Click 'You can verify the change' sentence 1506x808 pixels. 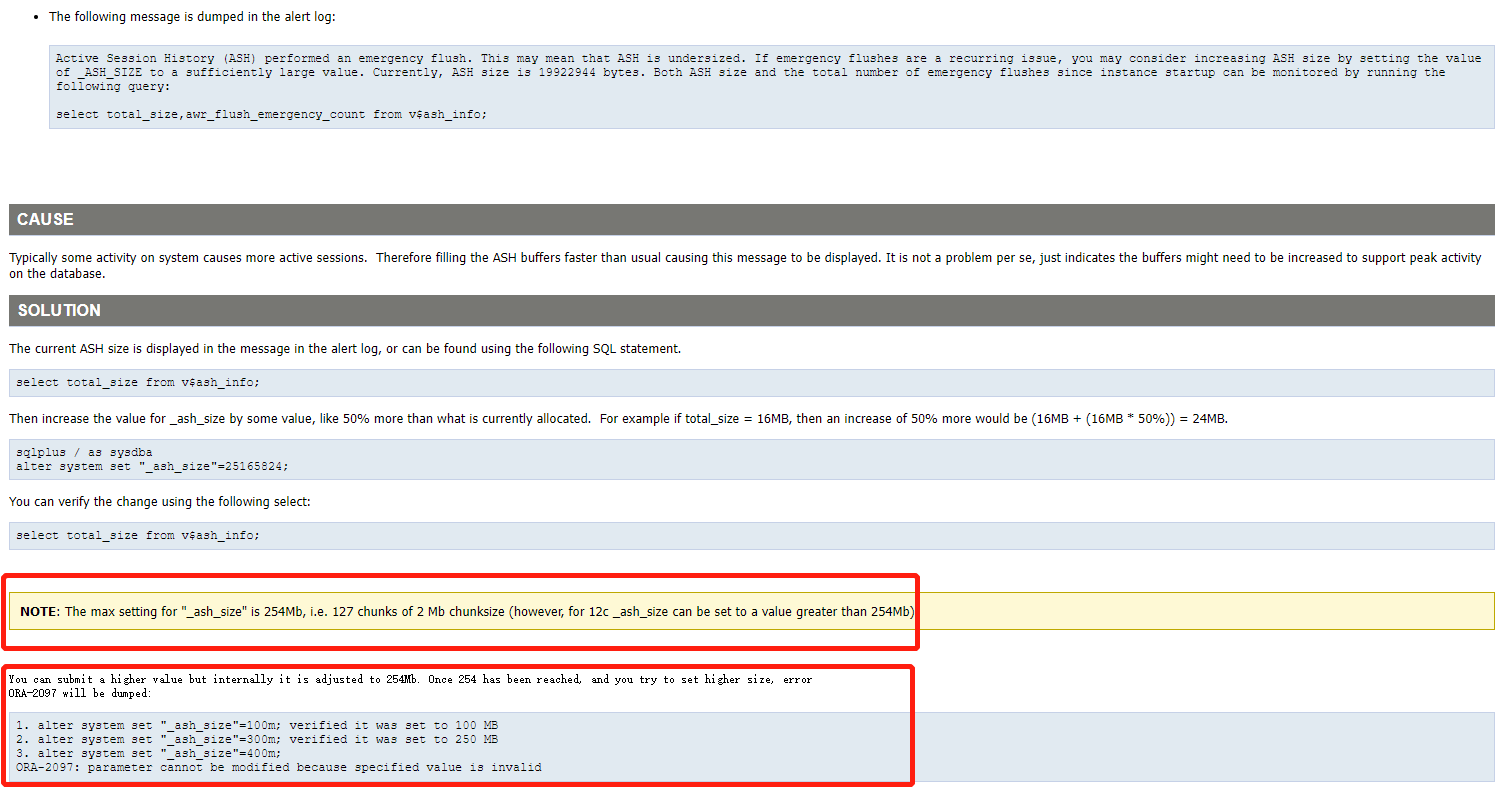point(160,502)
